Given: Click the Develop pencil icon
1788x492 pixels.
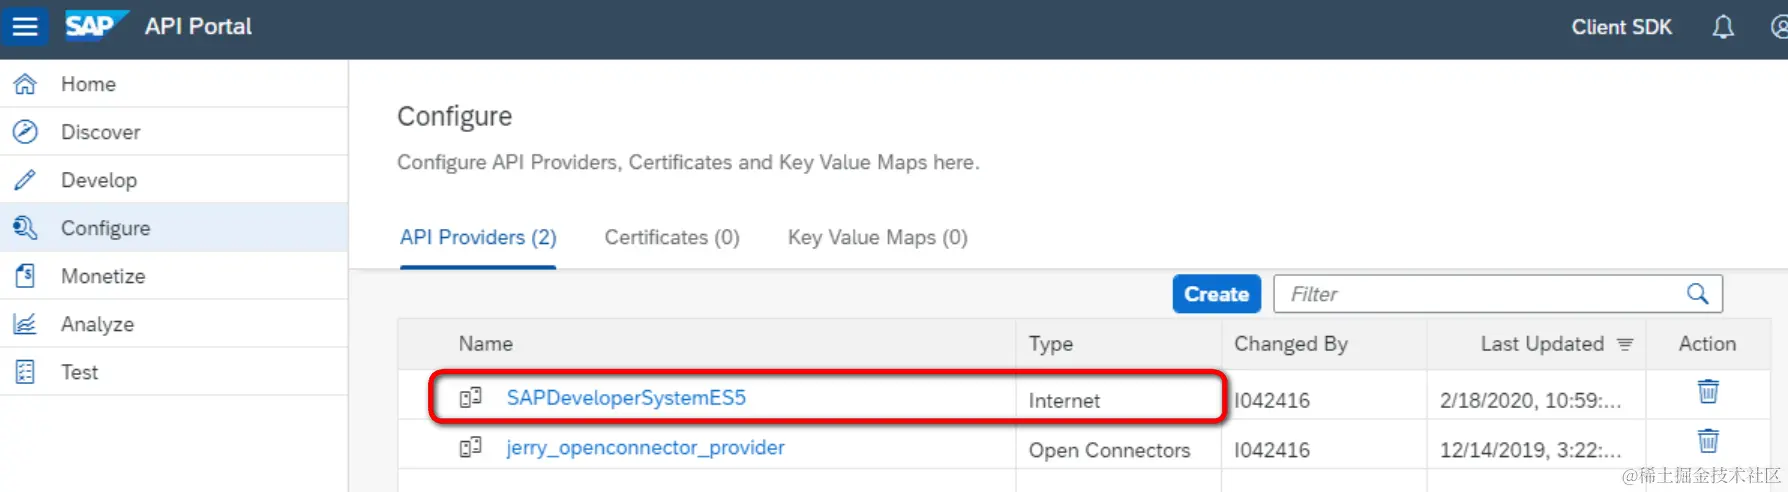Looking at the screenshot, I should click(25, 180).
